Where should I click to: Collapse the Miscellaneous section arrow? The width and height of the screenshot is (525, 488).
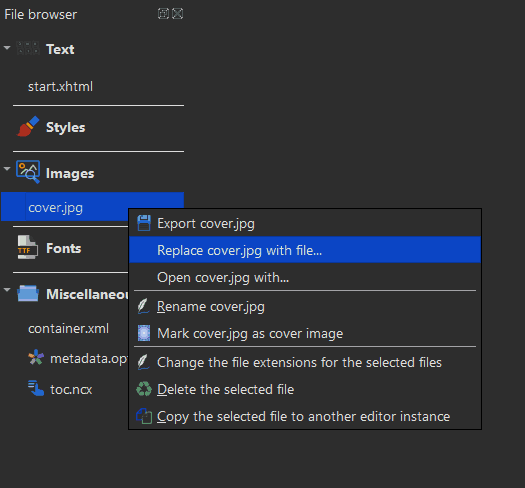coord(7,290)
